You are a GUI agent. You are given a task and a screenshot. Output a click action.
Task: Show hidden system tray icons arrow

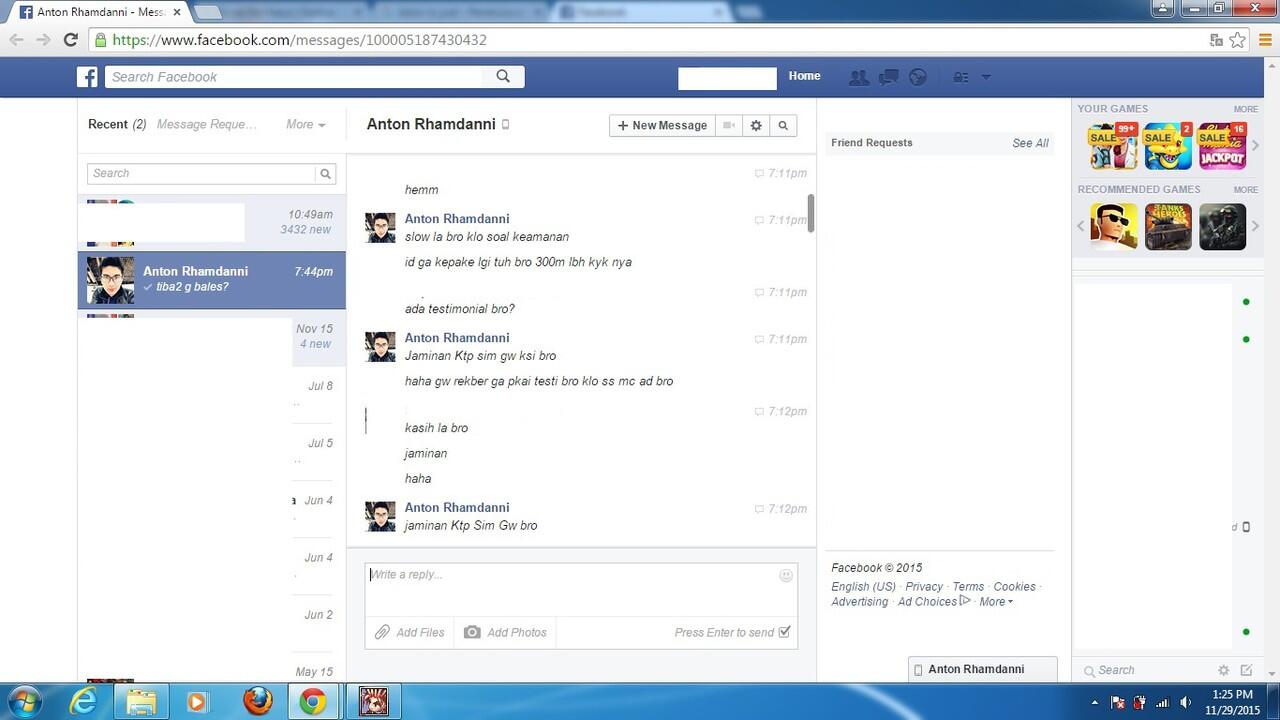point(1094,702)
